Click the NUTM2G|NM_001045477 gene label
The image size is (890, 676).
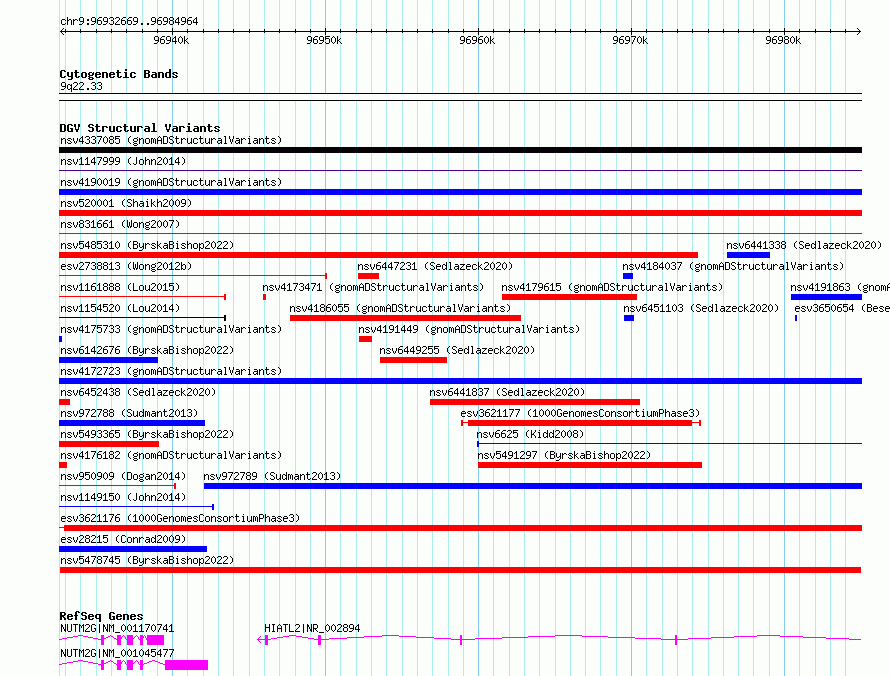pos(117,653)
